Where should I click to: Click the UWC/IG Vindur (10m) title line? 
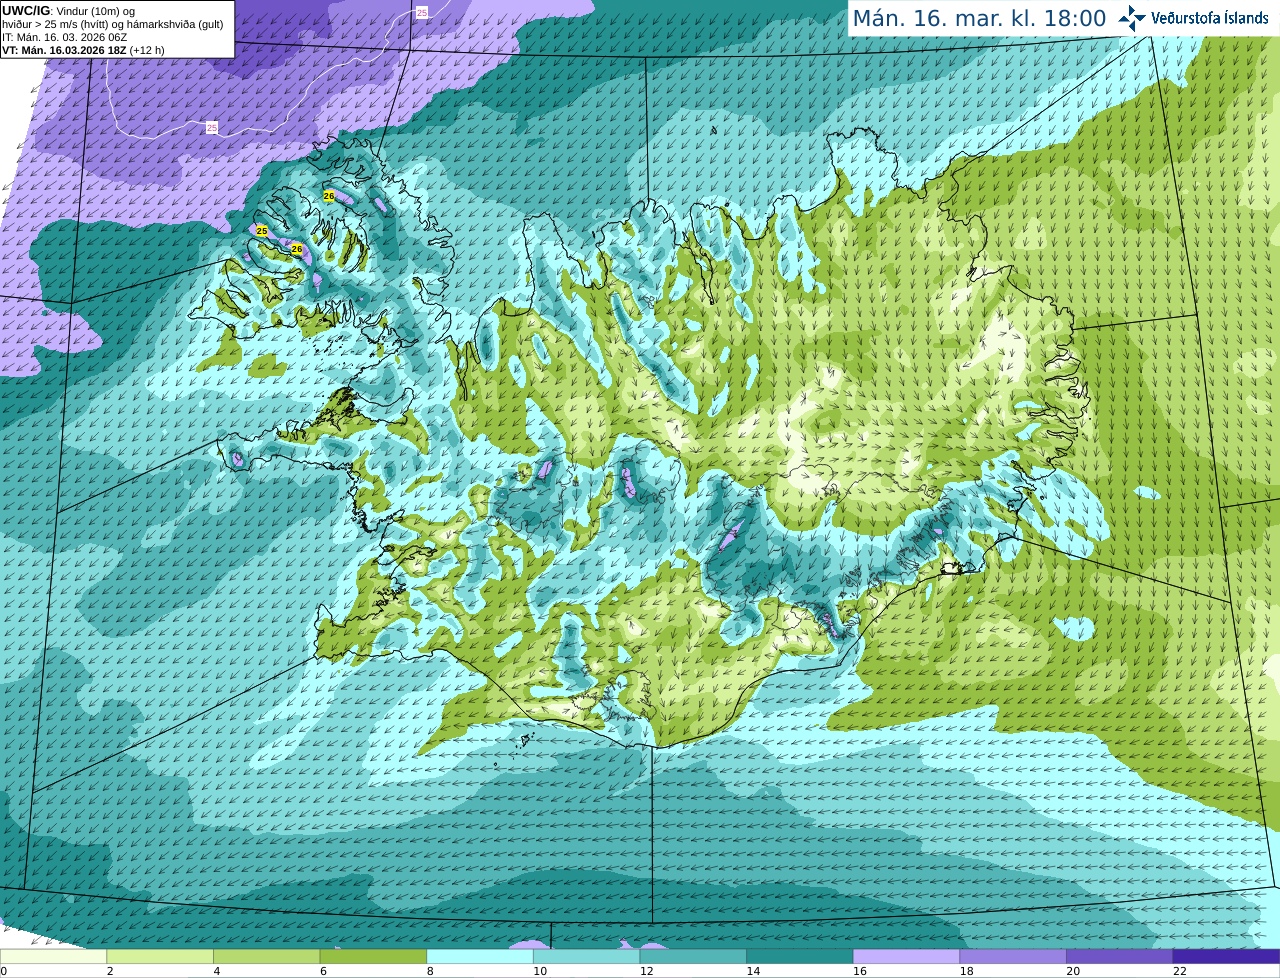(69, 11)
